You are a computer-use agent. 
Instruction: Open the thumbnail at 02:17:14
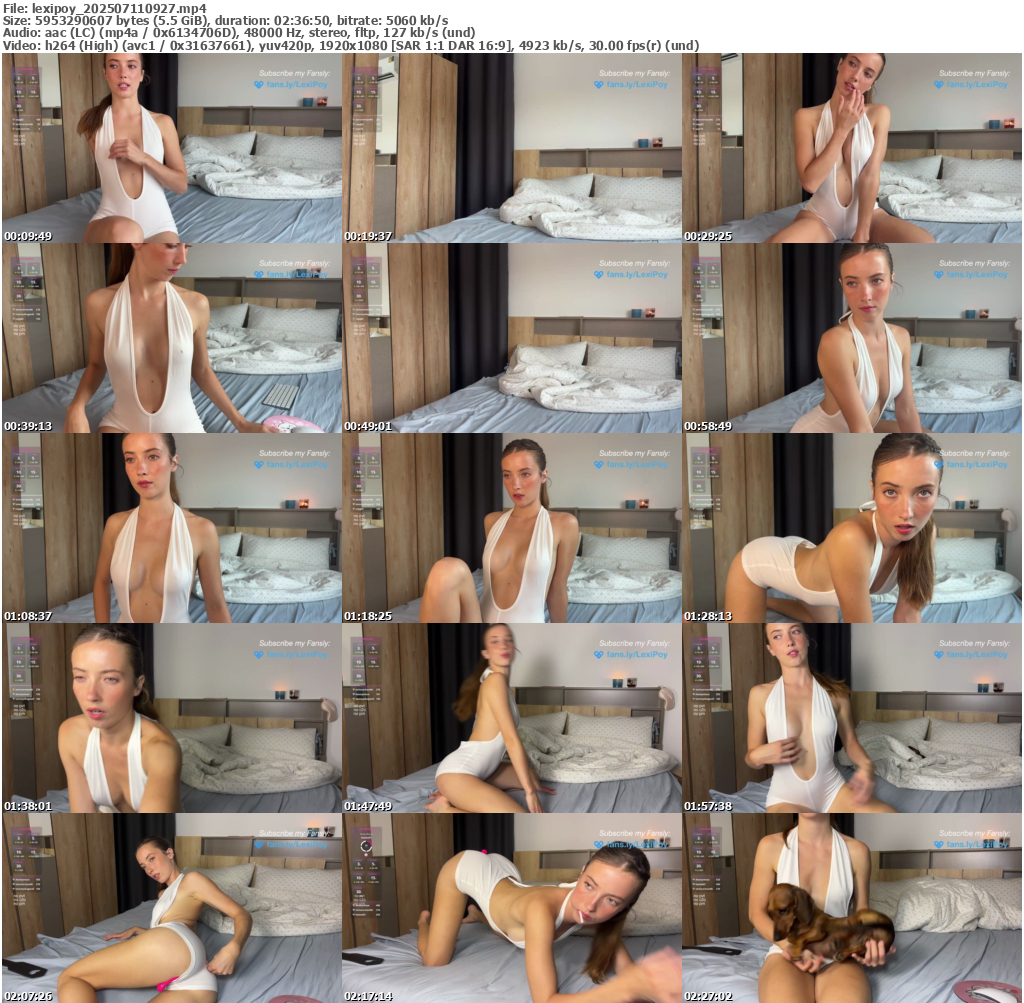(512, 908)
